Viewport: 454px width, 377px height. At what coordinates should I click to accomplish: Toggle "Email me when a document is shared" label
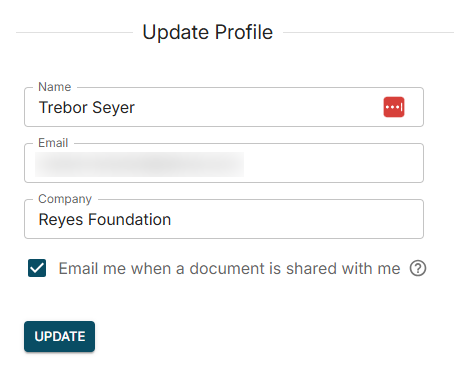tap(229, 268)
